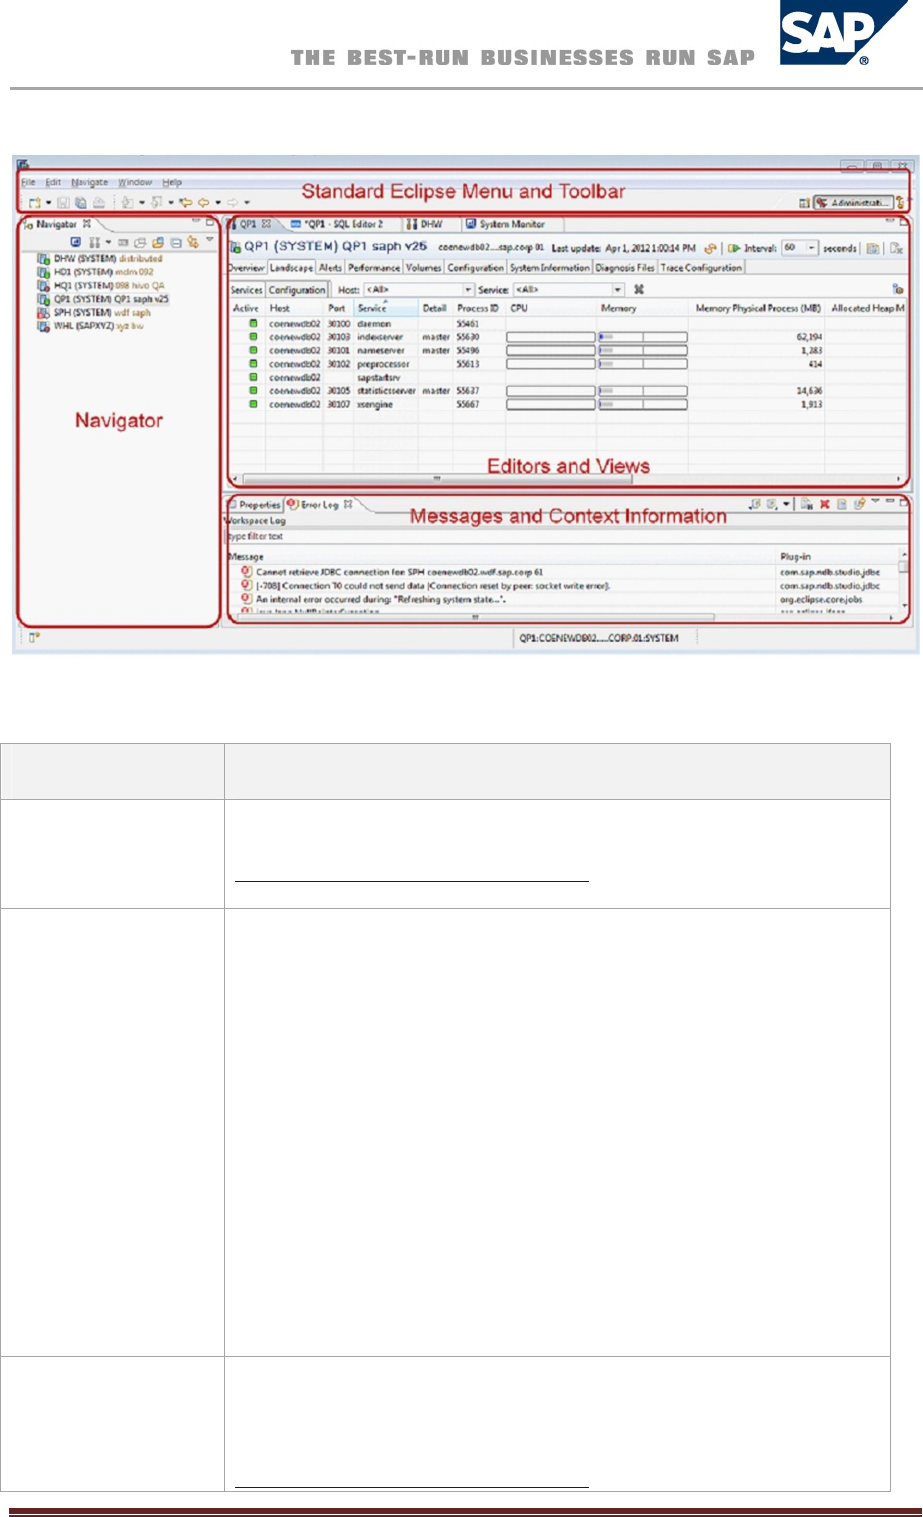The height and width of the screenshot is (1517, 923).
Task: Click the yellow Back arrow in toolbar
Action: 203,202
